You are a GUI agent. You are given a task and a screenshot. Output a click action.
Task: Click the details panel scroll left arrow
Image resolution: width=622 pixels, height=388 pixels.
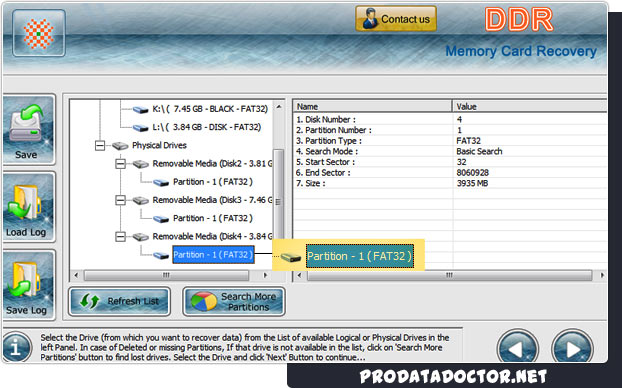click(x=299, y=275)
